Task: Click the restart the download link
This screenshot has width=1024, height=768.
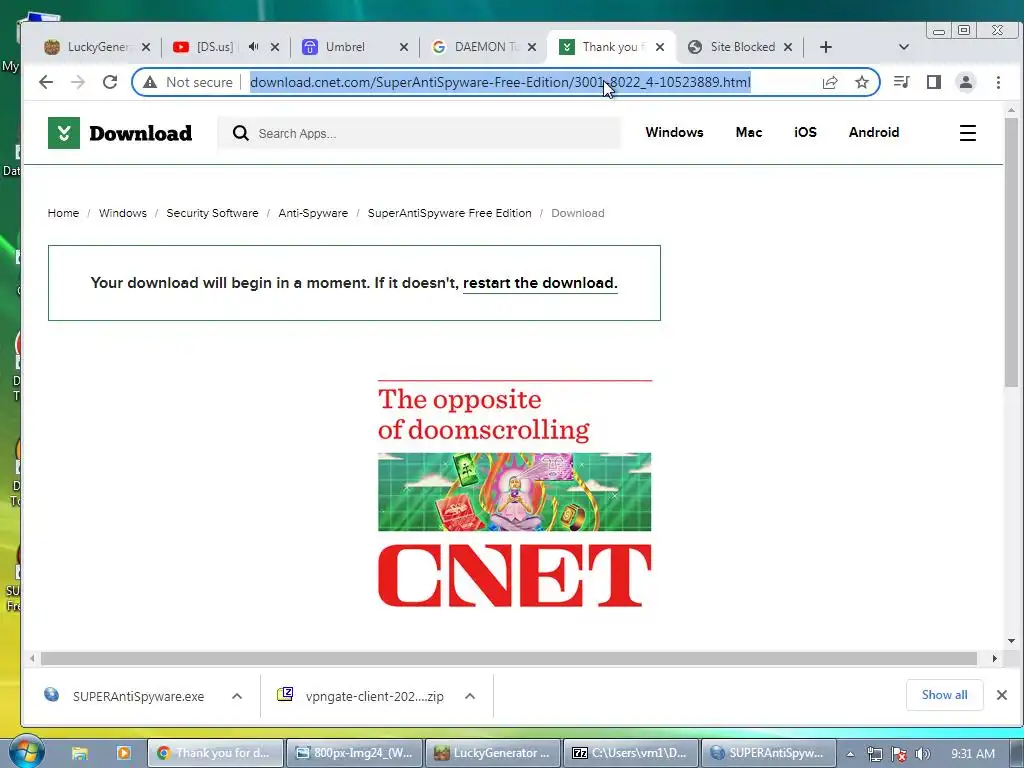Action: point(540,283)
